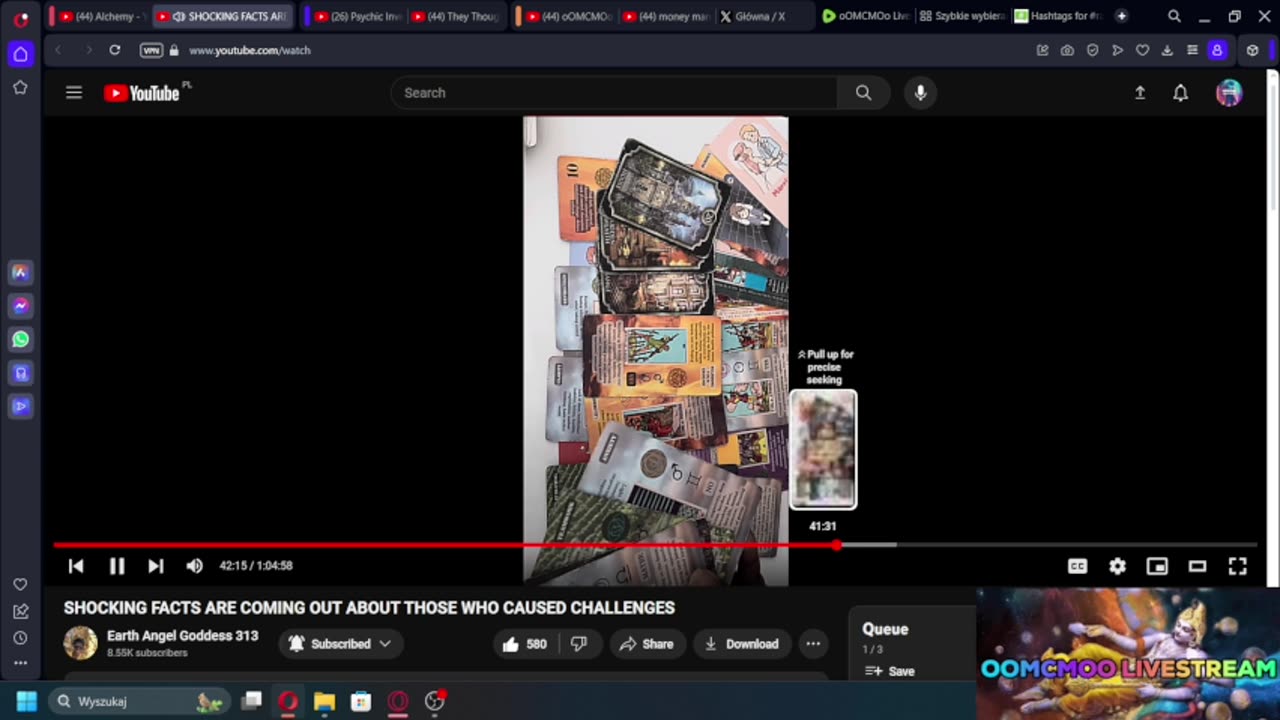Open the YouTube account avatar menu
This screenshot has width=1280, height=720.
[x=1229, y=93]
